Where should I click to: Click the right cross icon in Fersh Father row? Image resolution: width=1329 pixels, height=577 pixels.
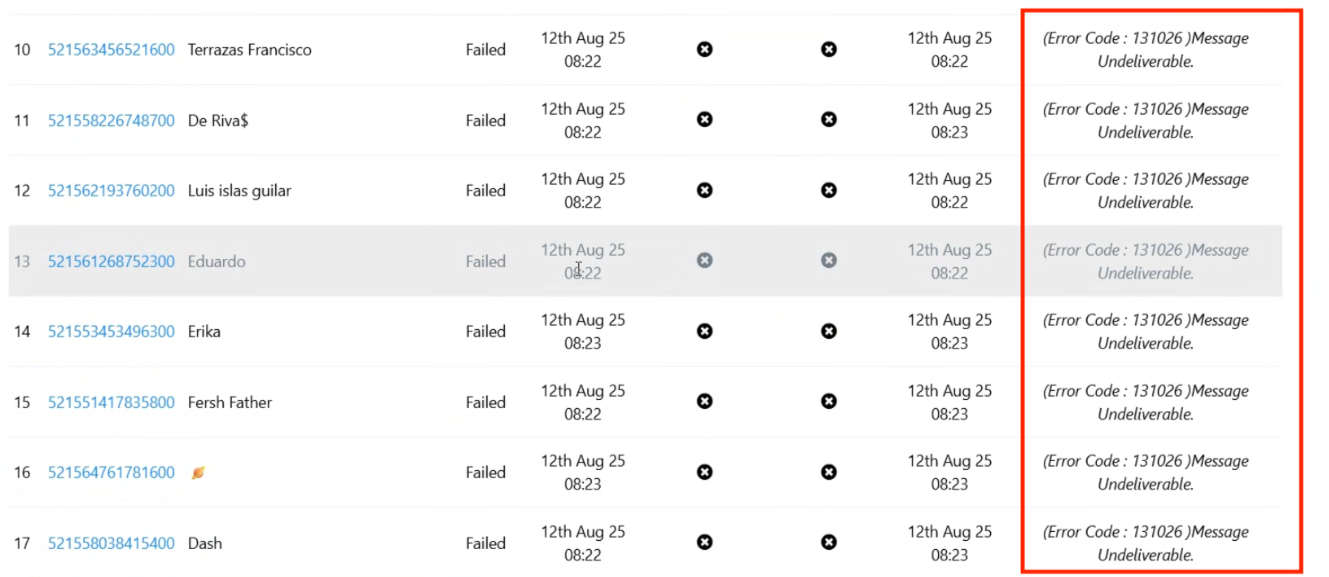pyautogui.click(x=829, y=402)
